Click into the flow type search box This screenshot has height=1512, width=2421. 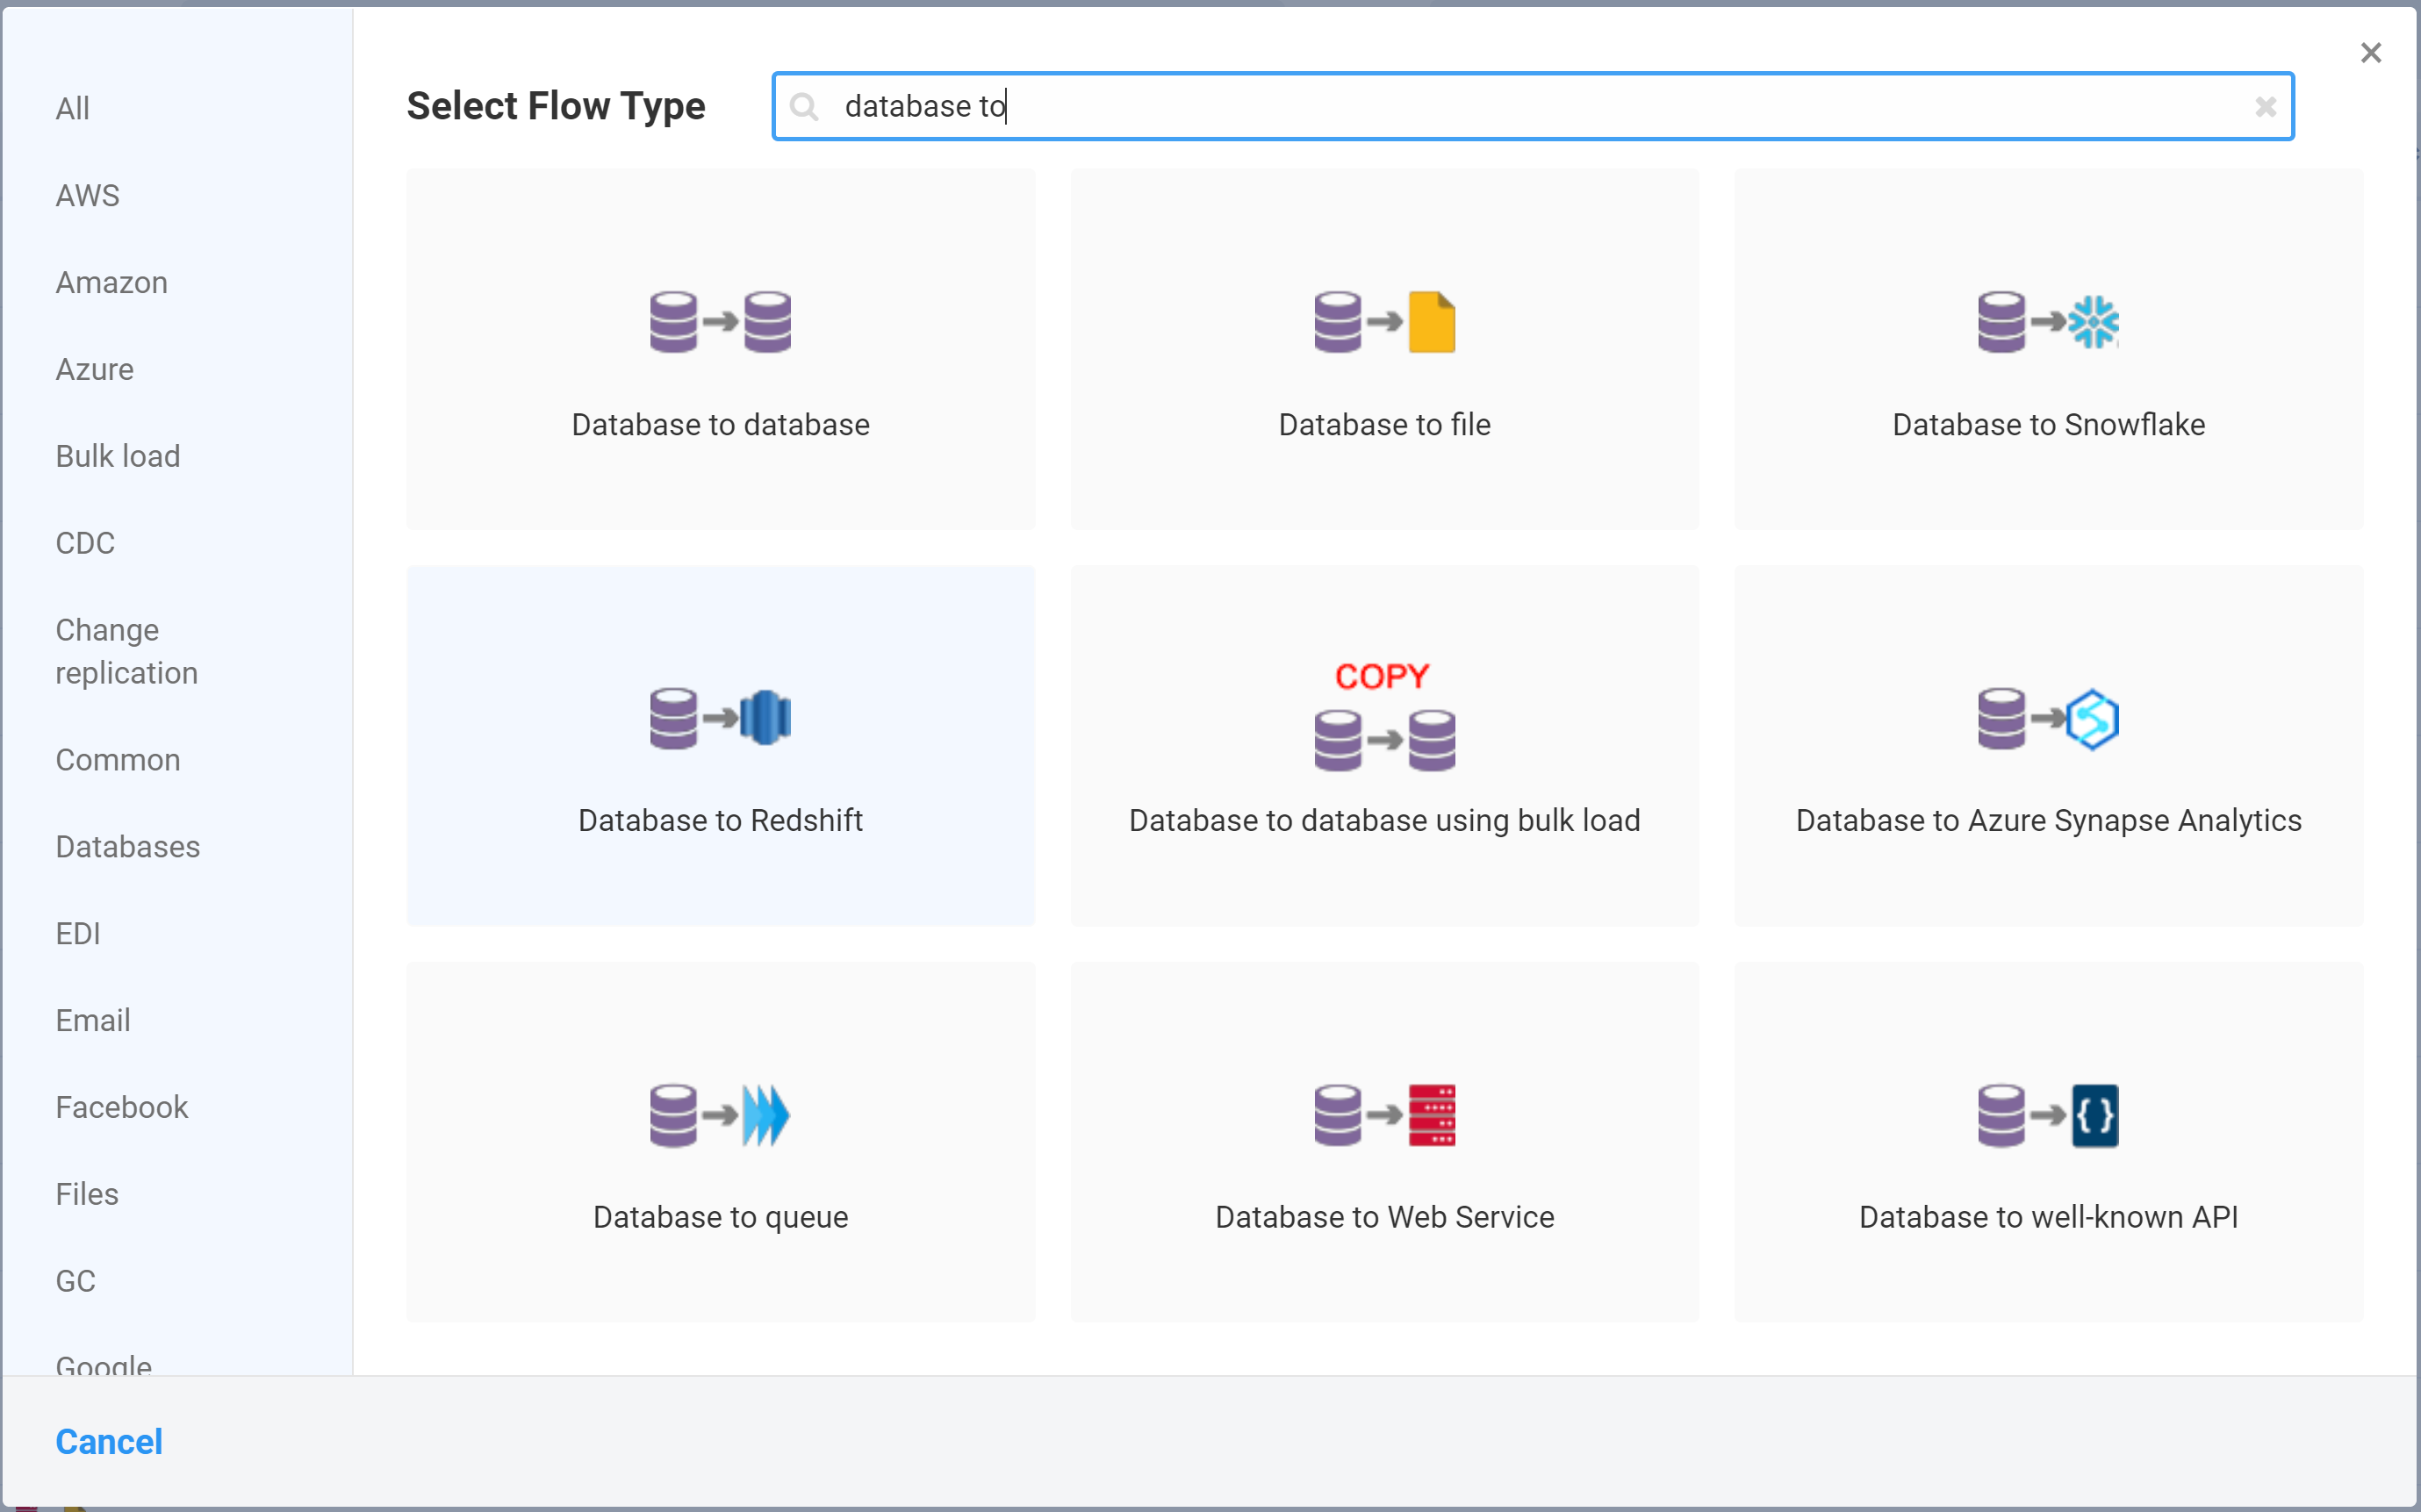coord(1500,106)
